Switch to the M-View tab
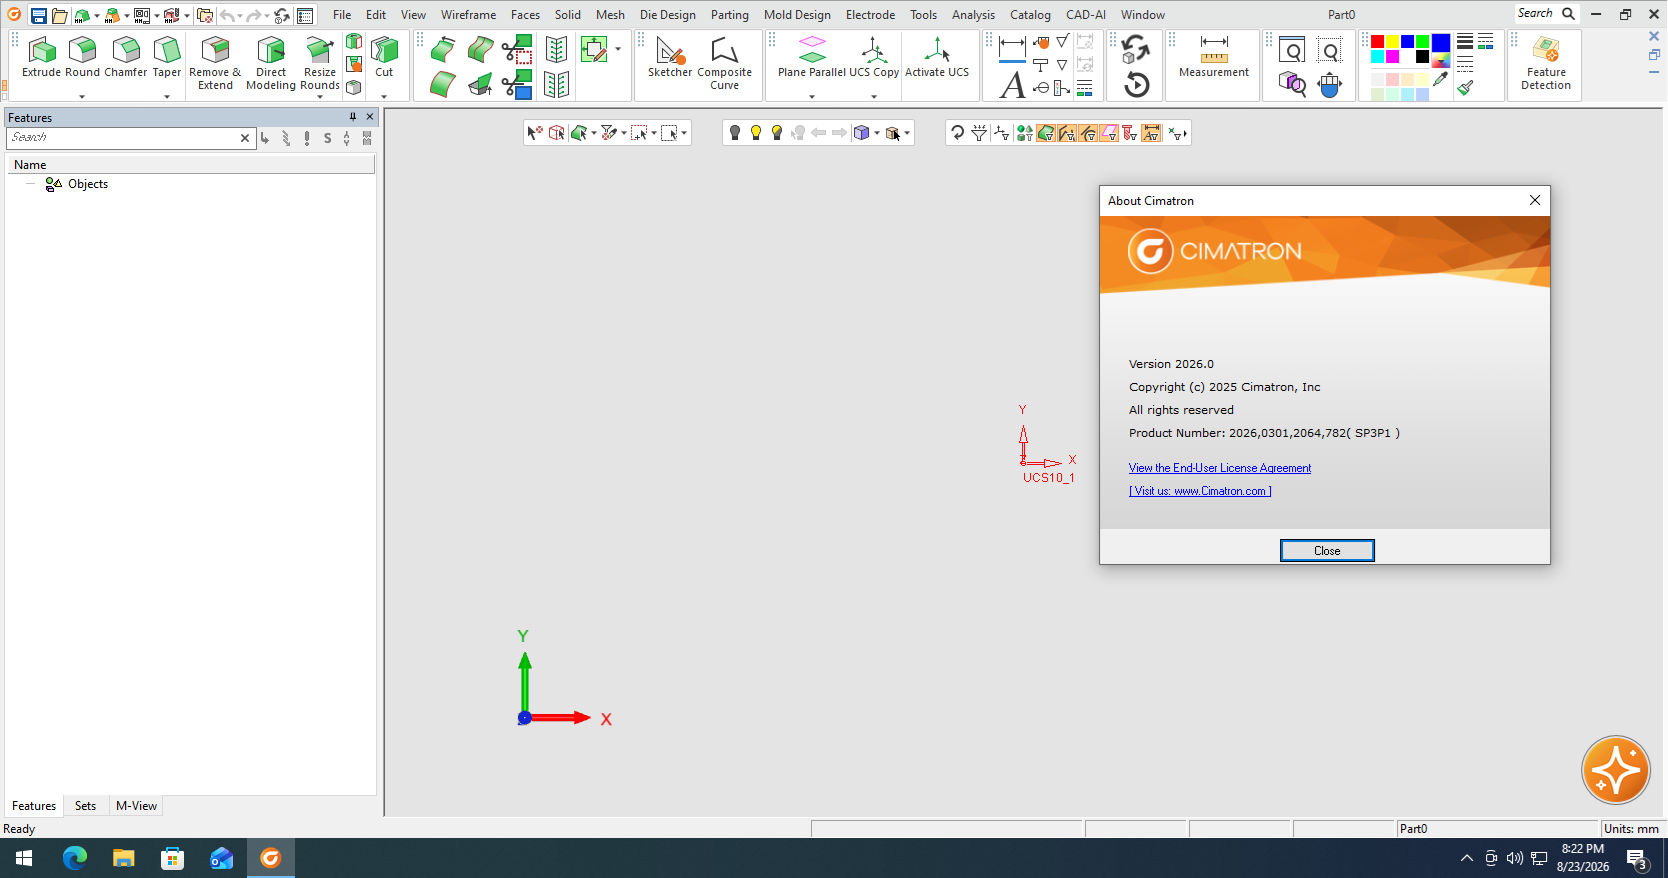 (x=136, y=806)
